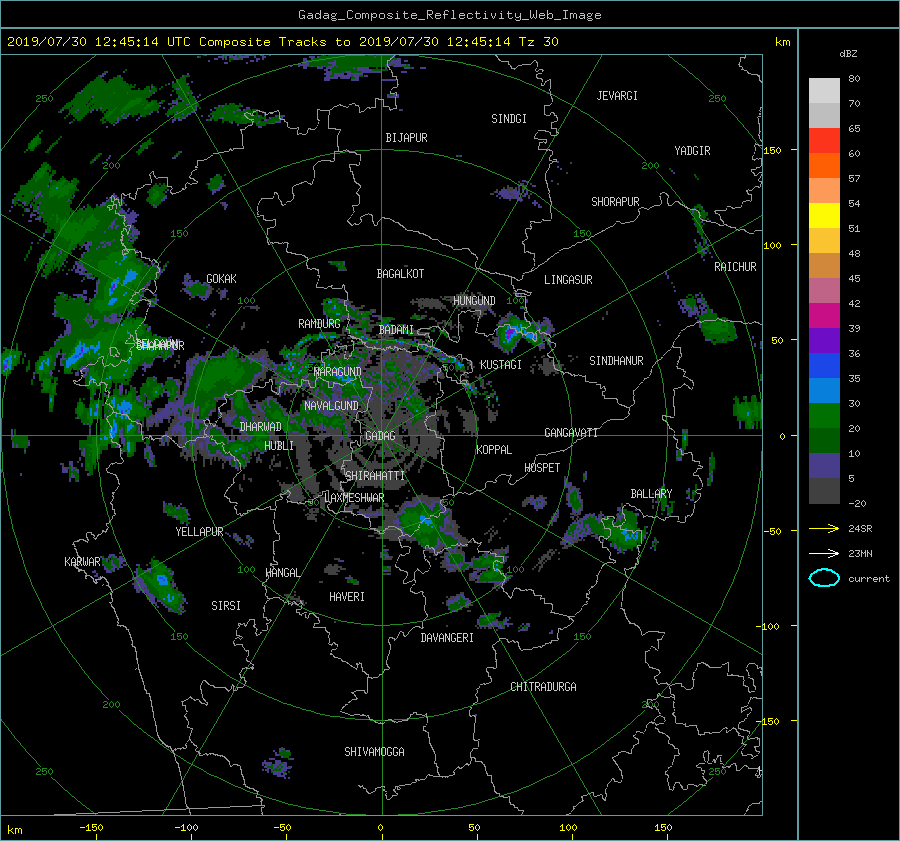Click the BALLARY city label
This screenshot has width=900, height=841.
click(x=651, y=494)
